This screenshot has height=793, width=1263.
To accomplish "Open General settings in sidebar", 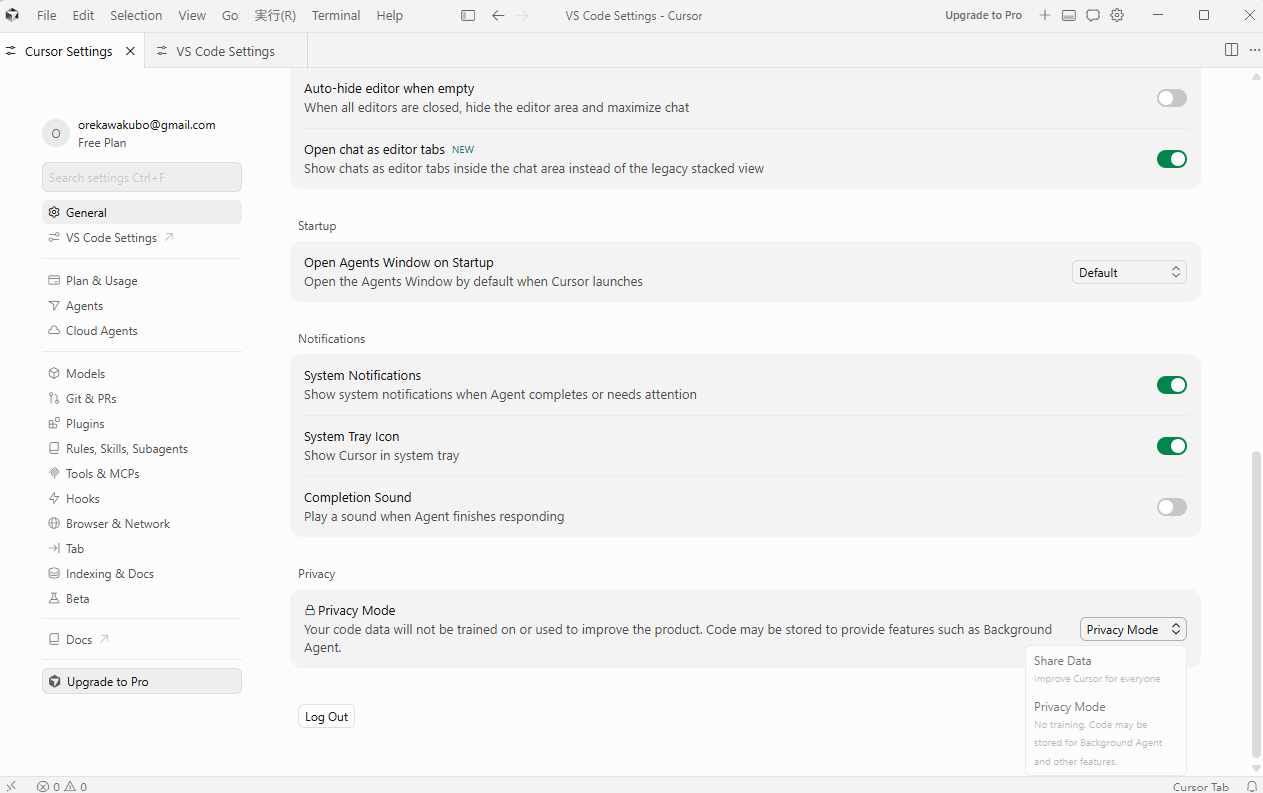I will [142, 212].
